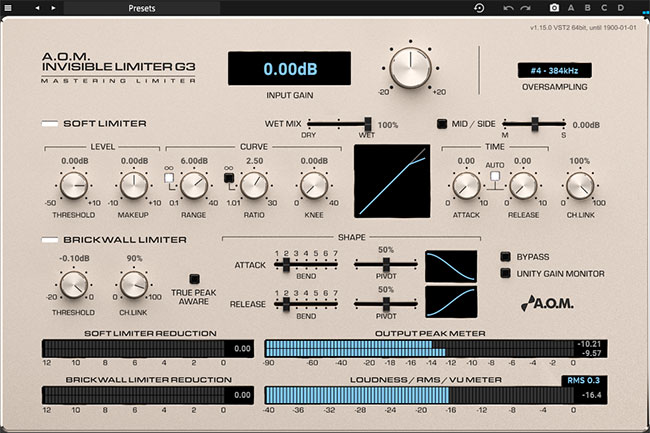This screenshot has height=433, width=650.
Task: Click the history reset icon
Action: pyautogui.click(x=479, y=8)
